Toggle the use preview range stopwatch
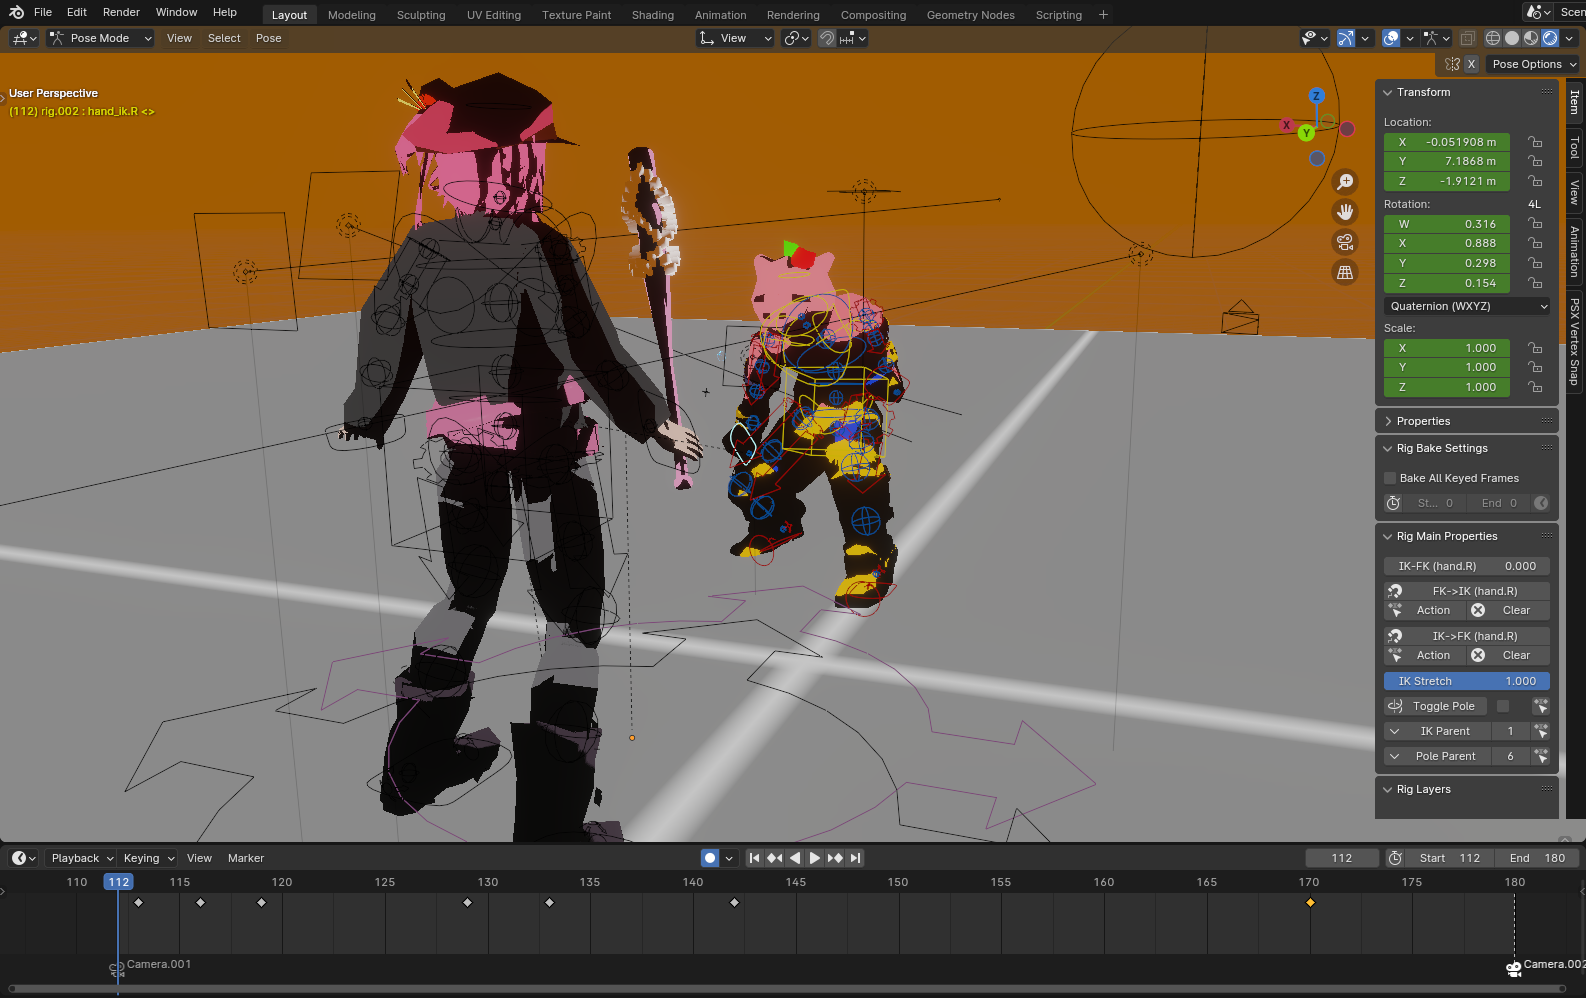This screenshot has height=998, width=1586. 1395,858
